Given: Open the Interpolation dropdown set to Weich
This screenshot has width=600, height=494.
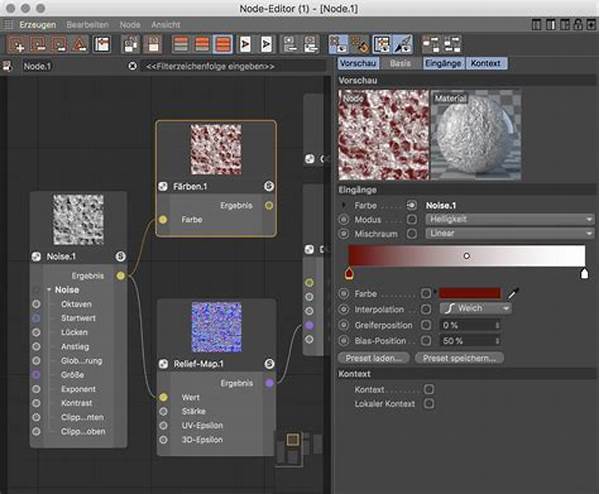Looking at the screenshot, I should pos(475,309).
